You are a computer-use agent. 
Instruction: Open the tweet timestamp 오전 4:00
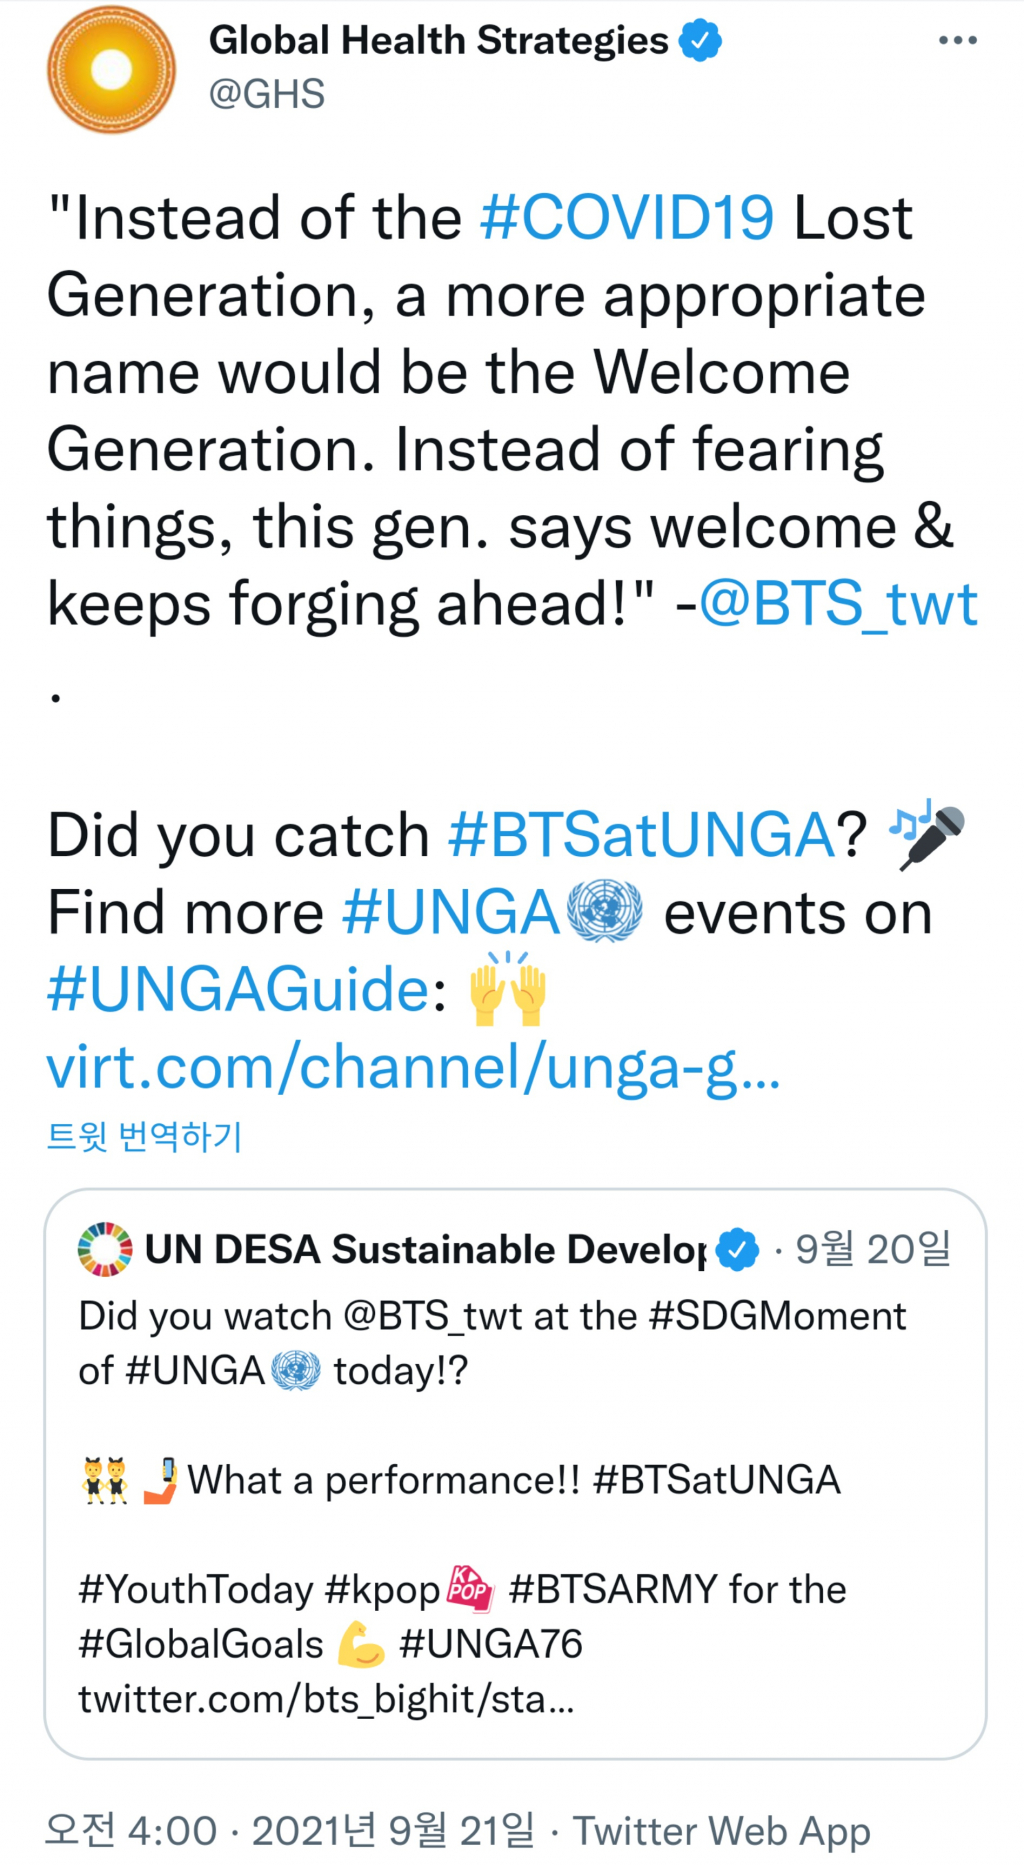click(131, 1830)
